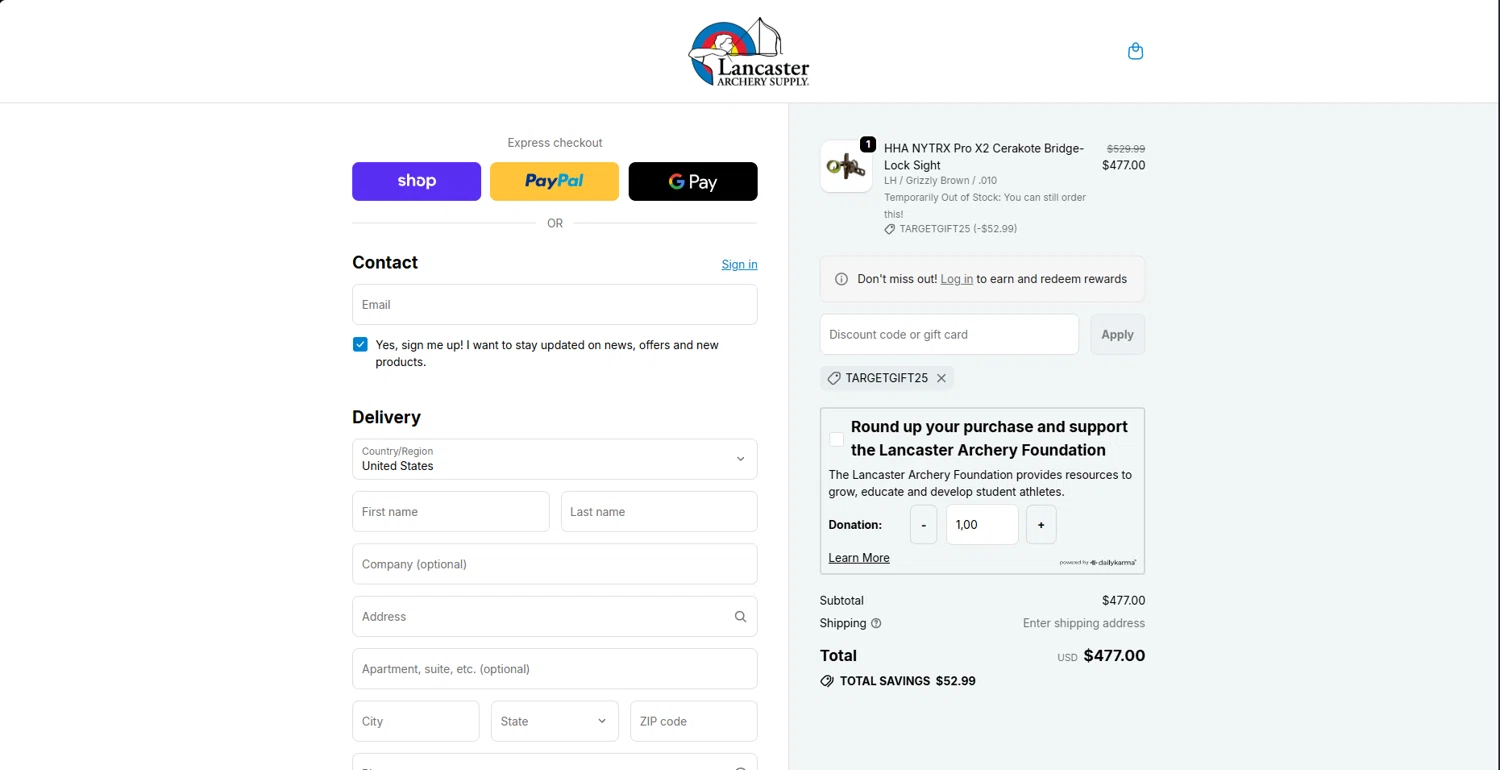Focus the Company (optional) field

[555, 564]
